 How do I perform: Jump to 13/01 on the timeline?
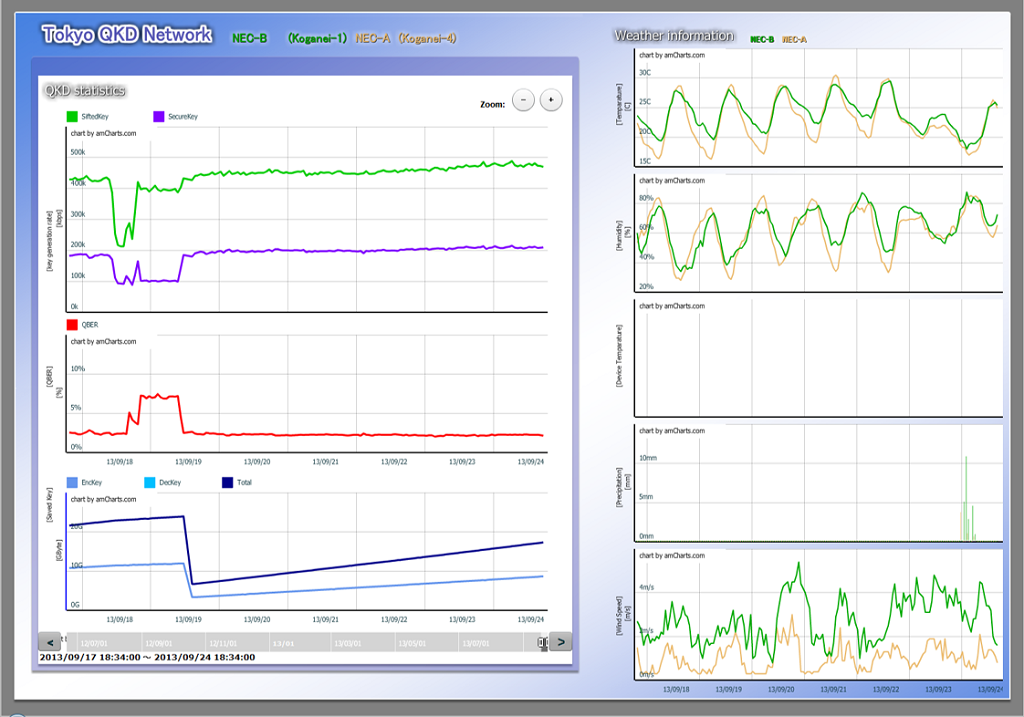[x=283, y=644]
